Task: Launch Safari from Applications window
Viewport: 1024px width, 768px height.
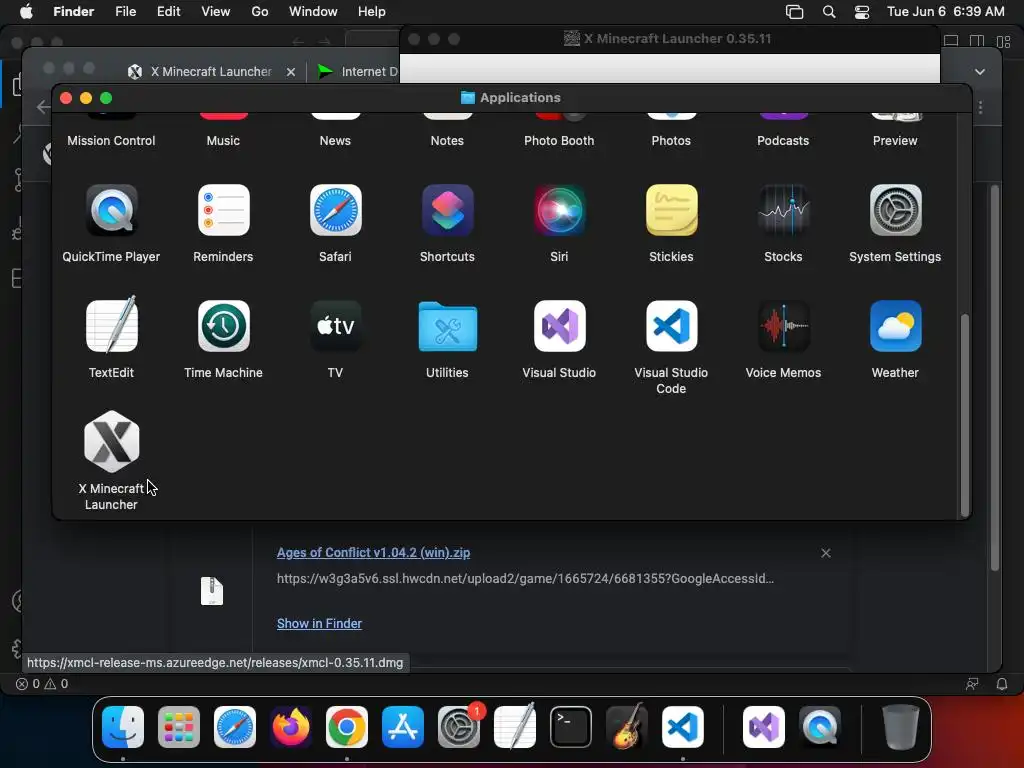Action: click(x=335, y=210)
